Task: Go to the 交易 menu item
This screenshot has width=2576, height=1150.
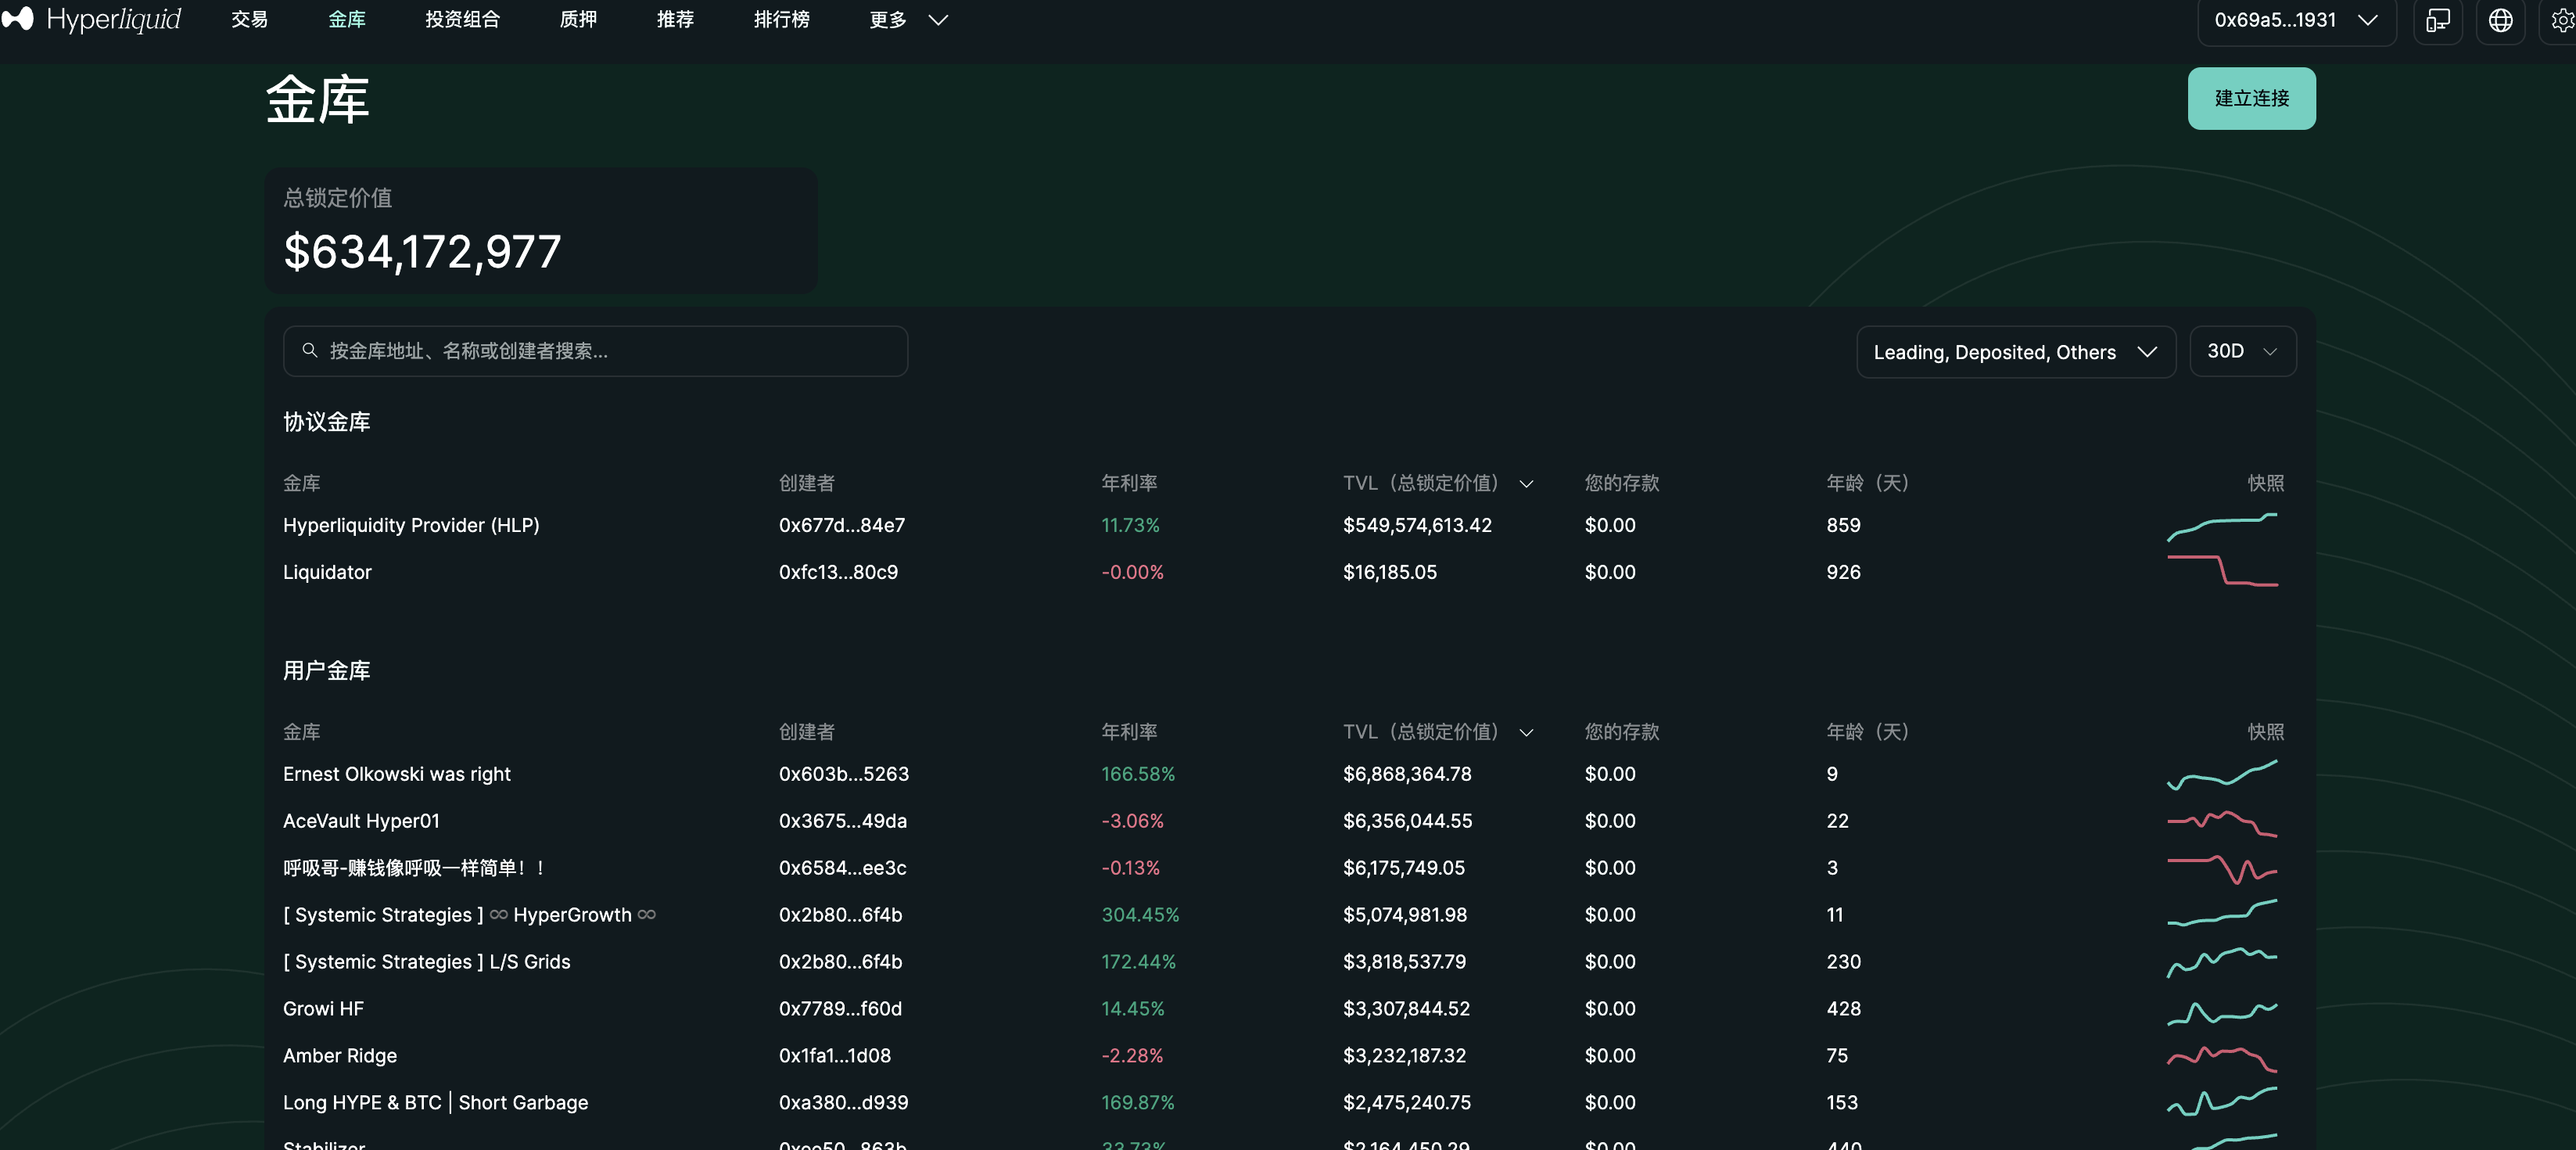Action: 249,20
